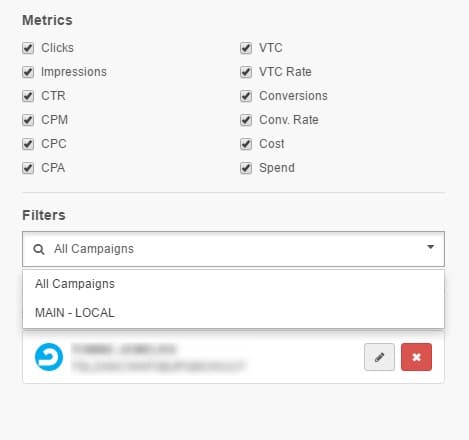Disable the VTC Rate checkbox

click(246, 72)
